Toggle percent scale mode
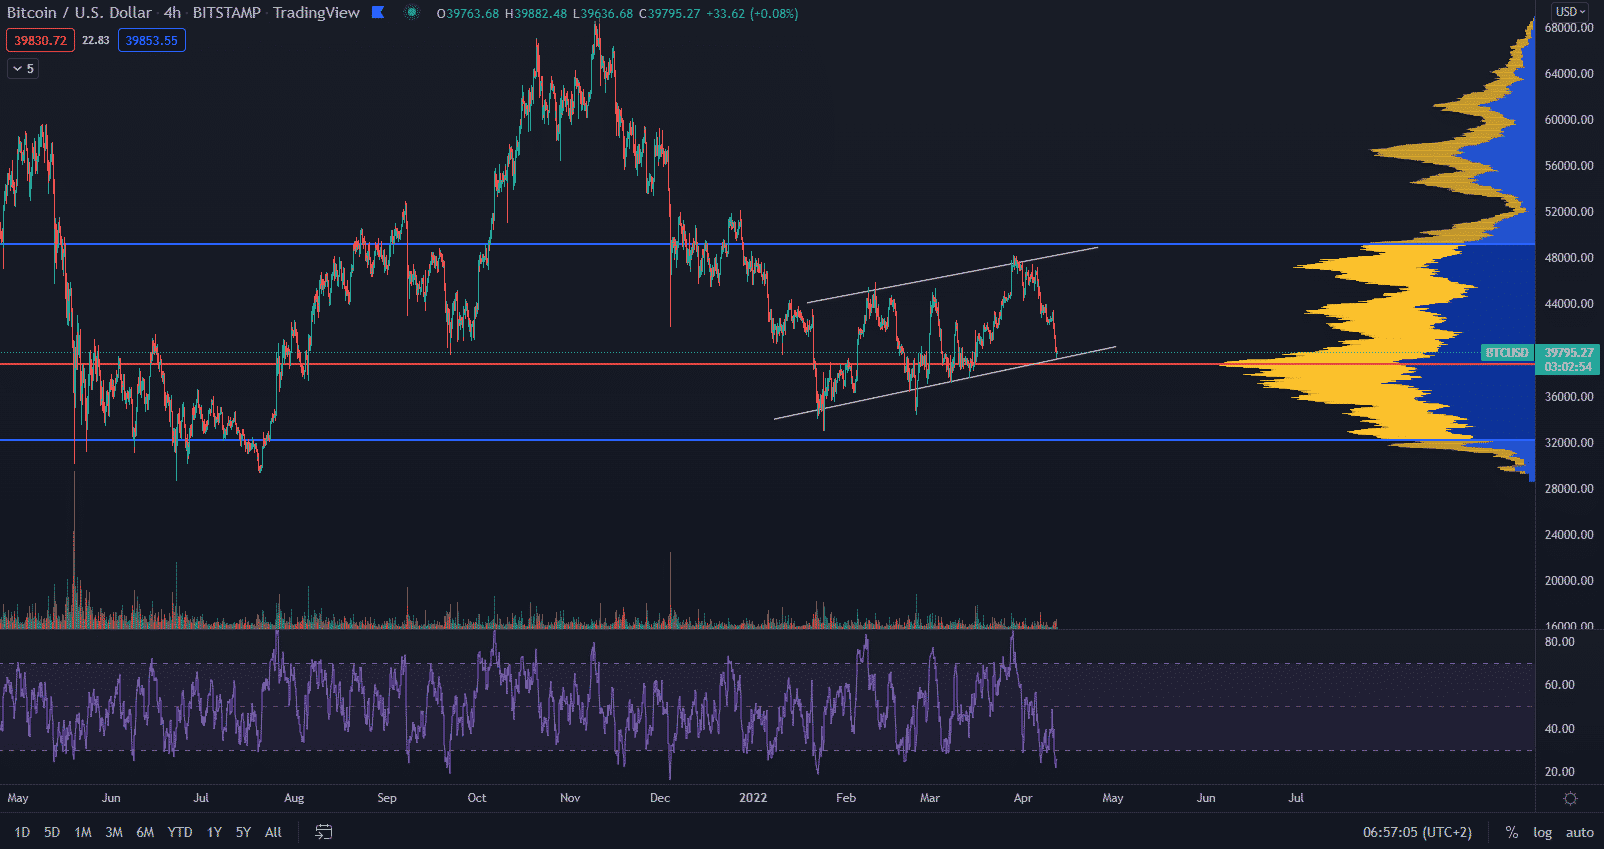Image resolution: width=1604 pixels, height=849 pixels. point(1511,832)
